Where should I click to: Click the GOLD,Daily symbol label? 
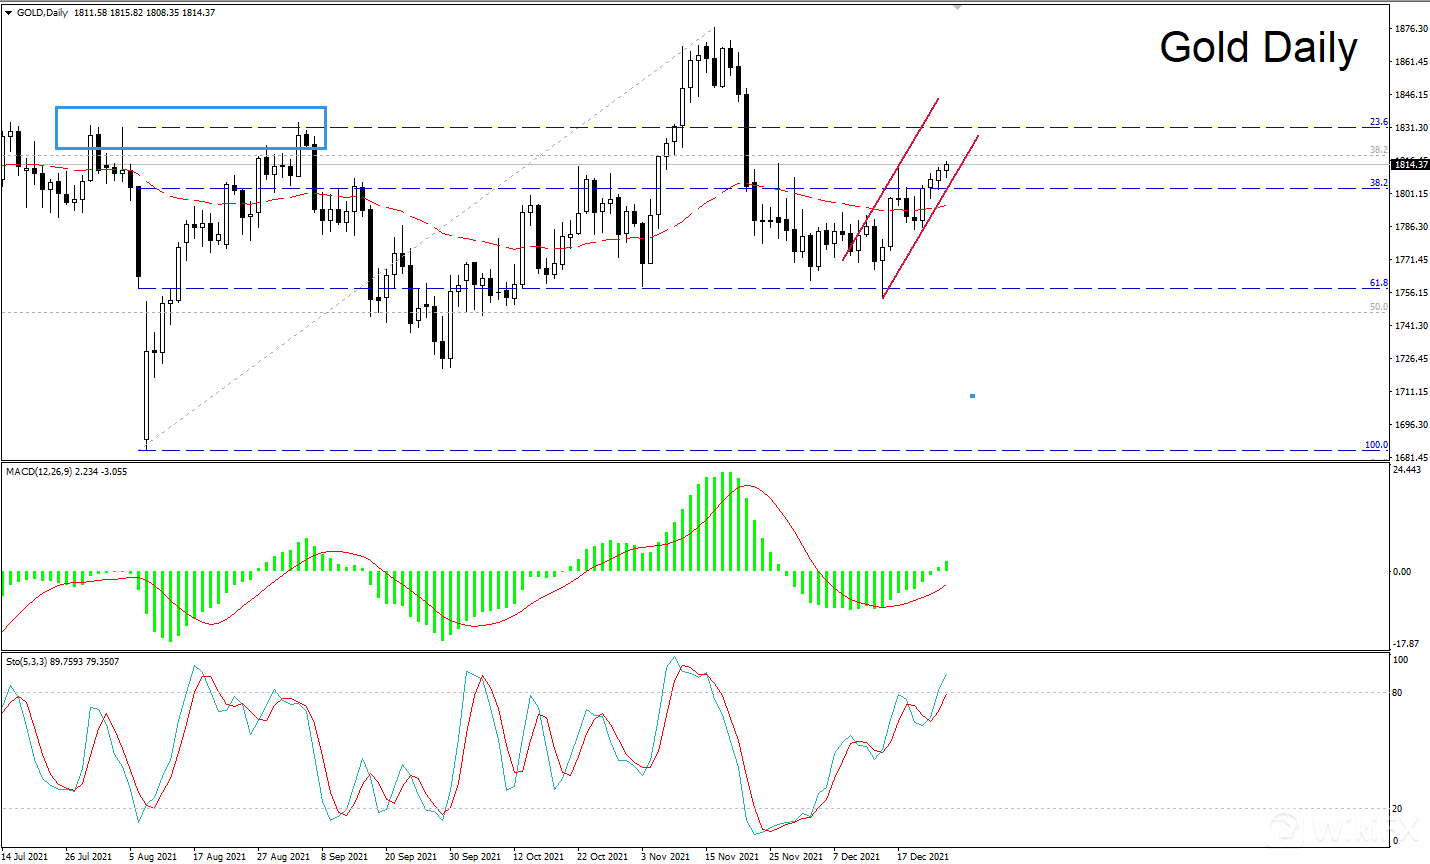click(42, 13)
